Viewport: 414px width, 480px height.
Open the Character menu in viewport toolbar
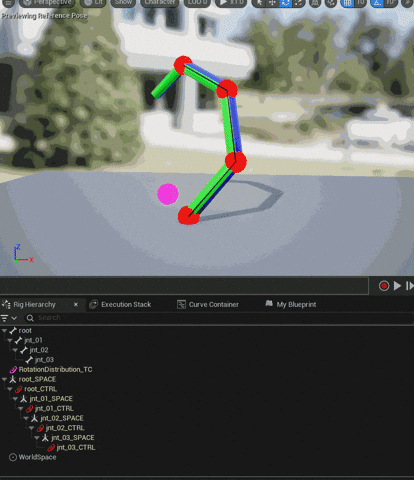tap(159, 3)
